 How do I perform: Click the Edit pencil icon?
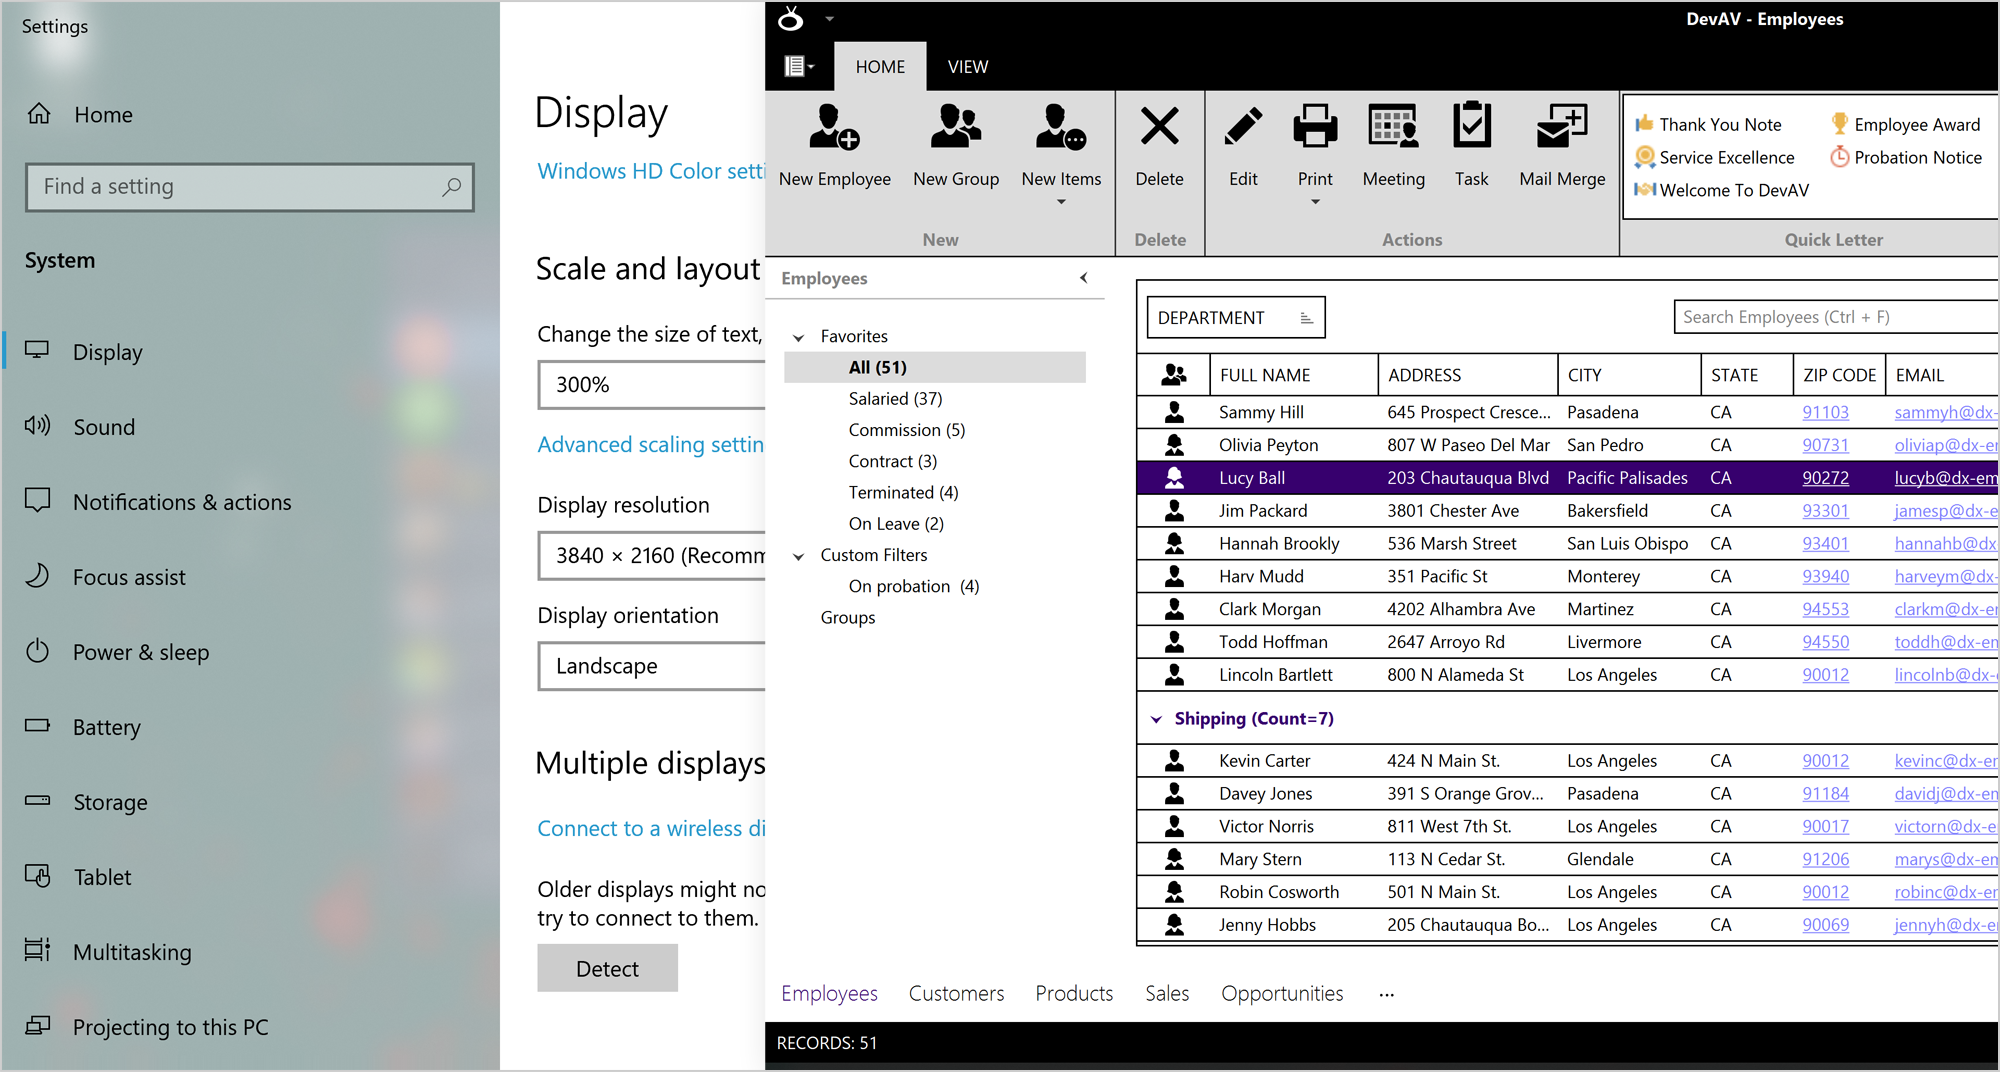(1243, 128)
